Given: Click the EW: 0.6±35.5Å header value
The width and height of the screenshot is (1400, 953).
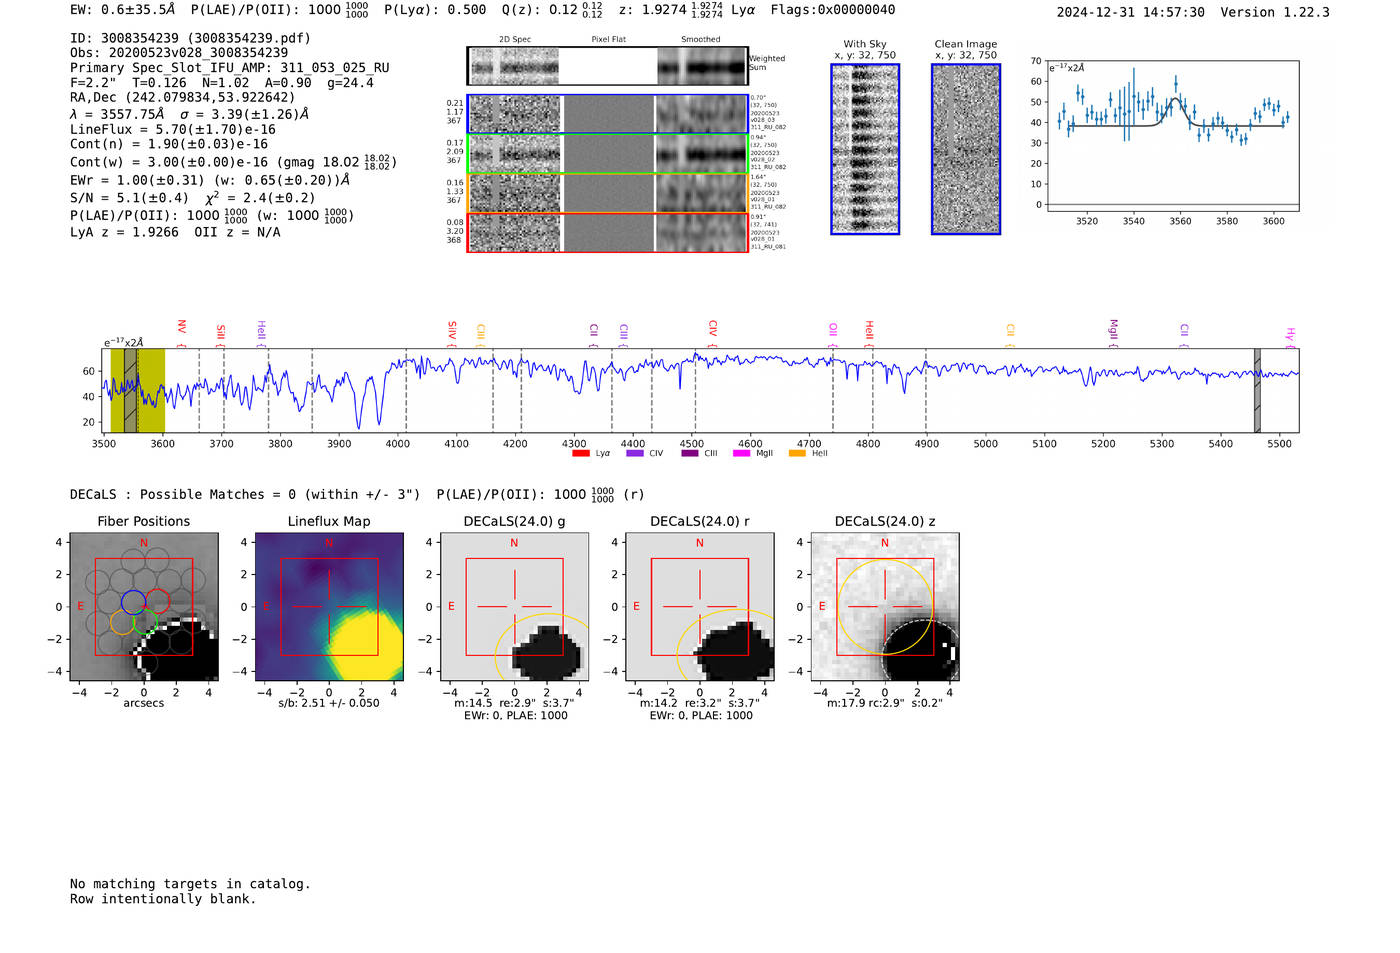Looking at the screenshot, I should 122,10.
